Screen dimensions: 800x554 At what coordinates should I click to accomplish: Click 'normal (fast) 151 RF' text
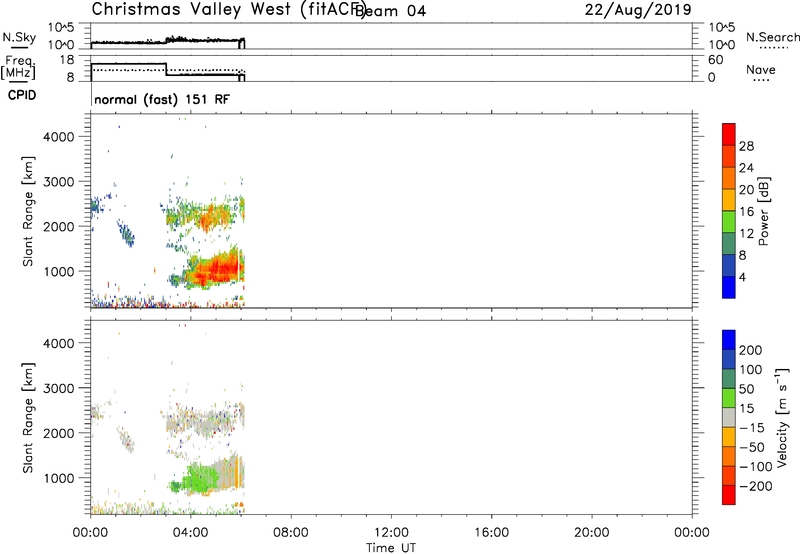tap(162, 99)
